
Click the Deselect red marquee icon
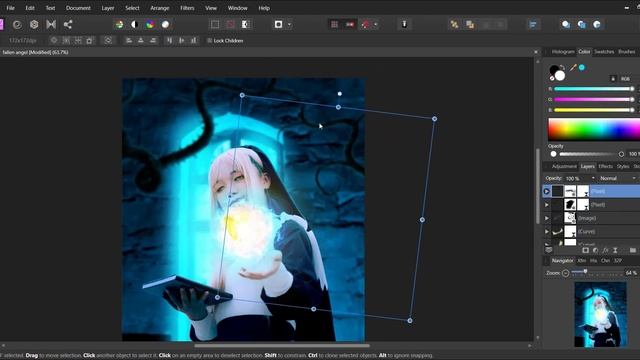(230, 24)
